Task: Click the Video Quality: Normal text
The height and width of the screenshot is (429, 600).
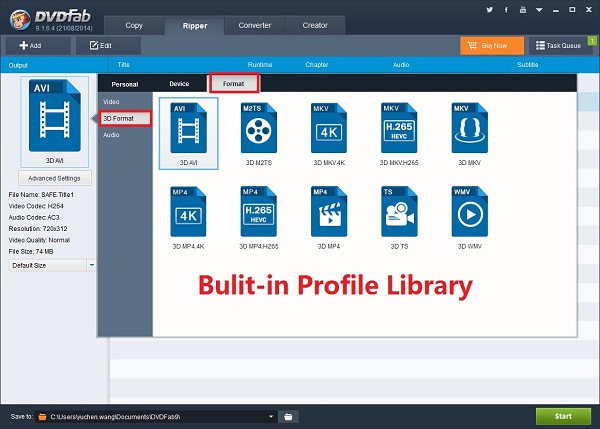Action: (x=39, y=240)
